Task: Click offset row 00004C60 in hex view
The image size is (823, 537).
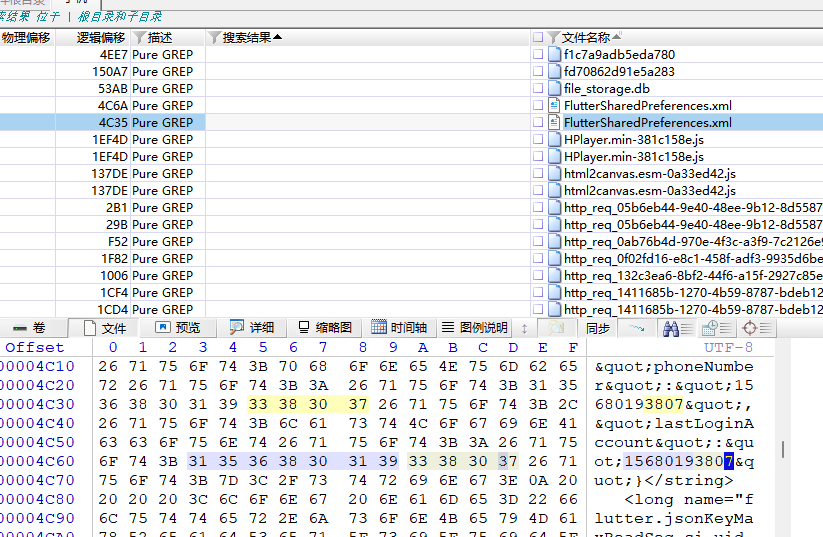Action: [37, 461]
